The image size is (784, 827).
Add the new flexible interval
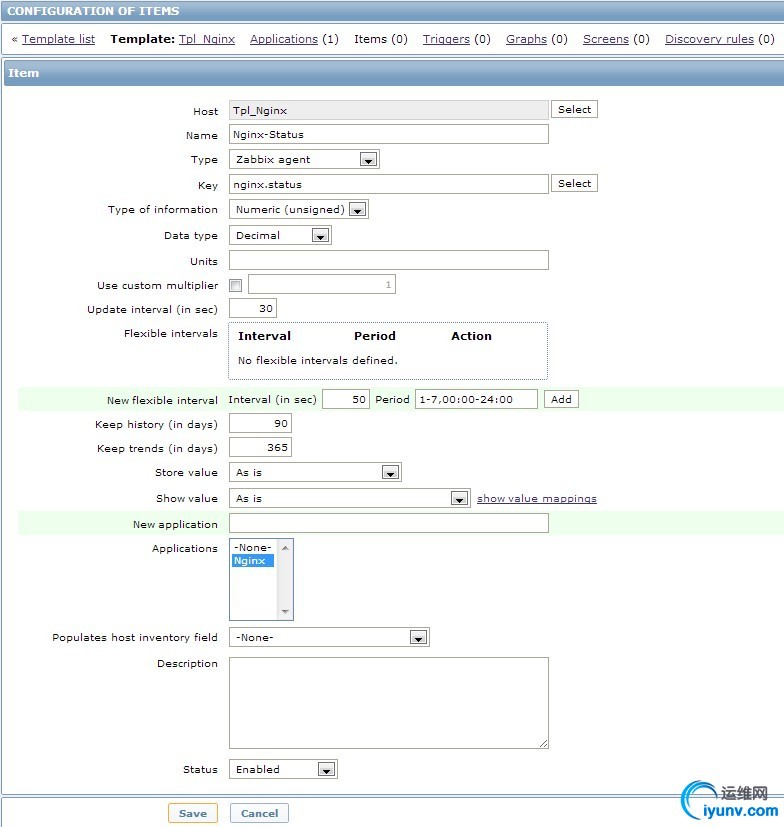(561, 399)
